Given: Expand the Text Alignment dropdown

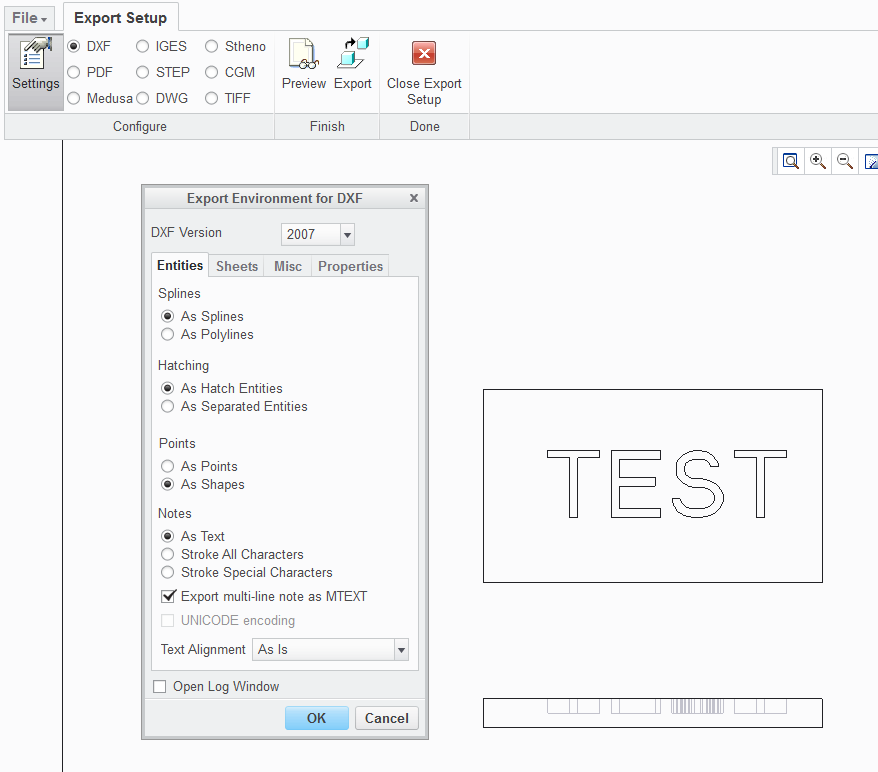Looking at the screenshot, I should 401,650.
